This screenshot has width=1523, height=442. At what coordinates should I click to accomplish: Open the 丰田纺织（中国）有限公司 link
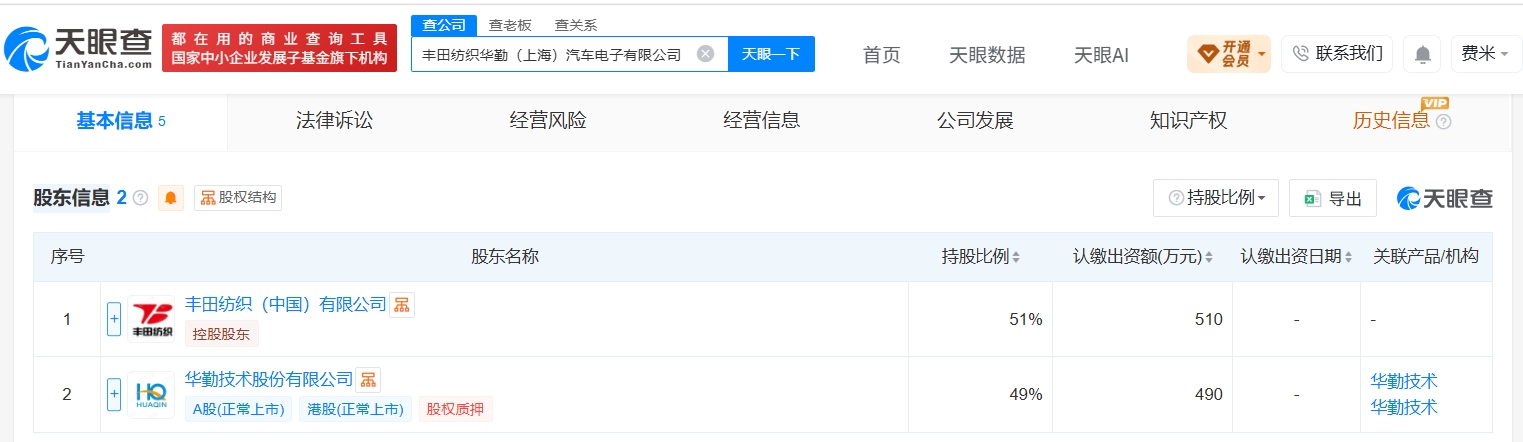286,304
